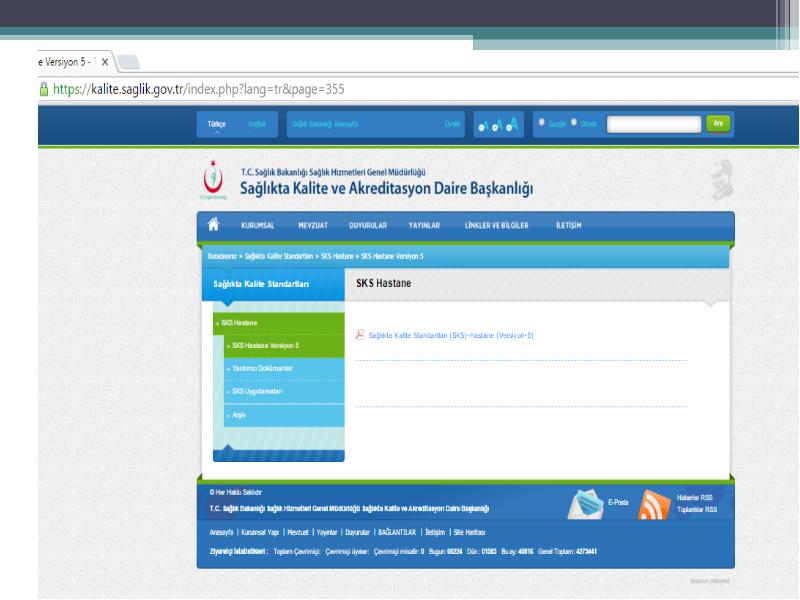Open Yardımcı Dokümanlar in the sidebar
800x600 pixels.
284,368
